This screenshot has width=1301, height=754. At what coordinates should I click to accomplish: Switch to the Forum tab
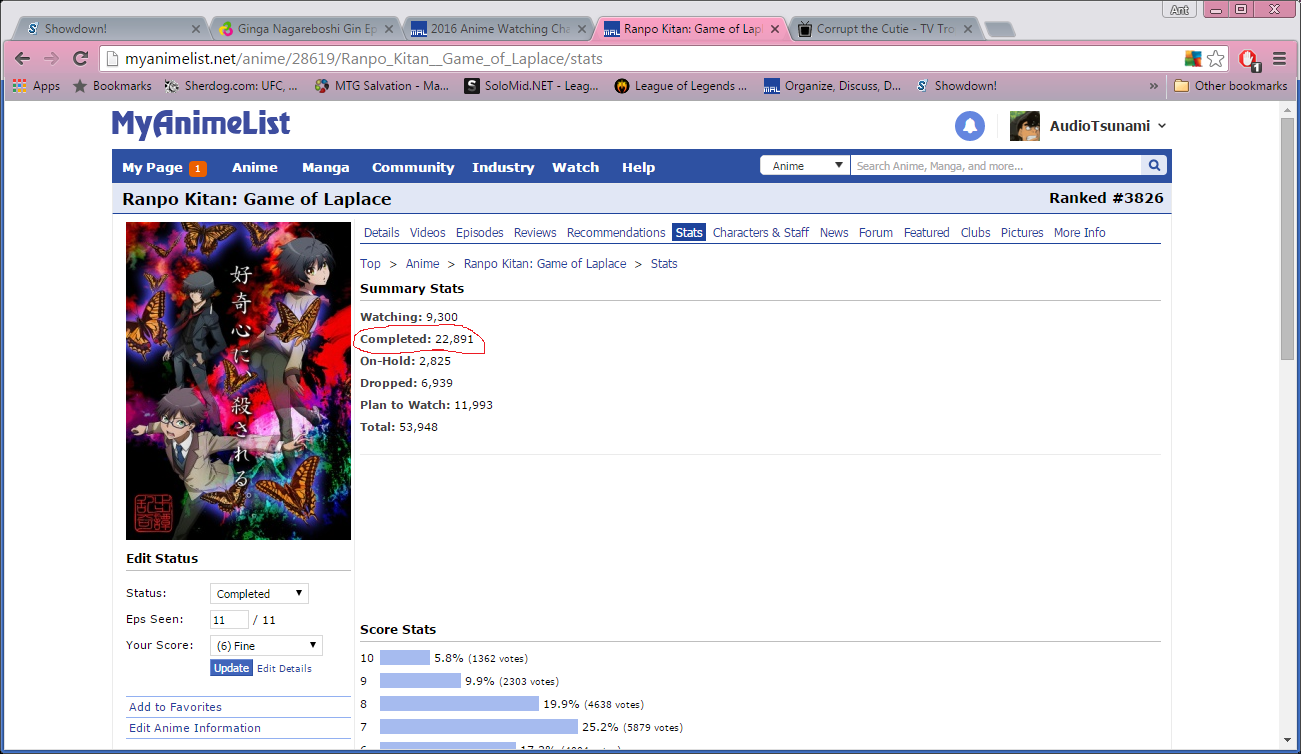coord(876,233)
